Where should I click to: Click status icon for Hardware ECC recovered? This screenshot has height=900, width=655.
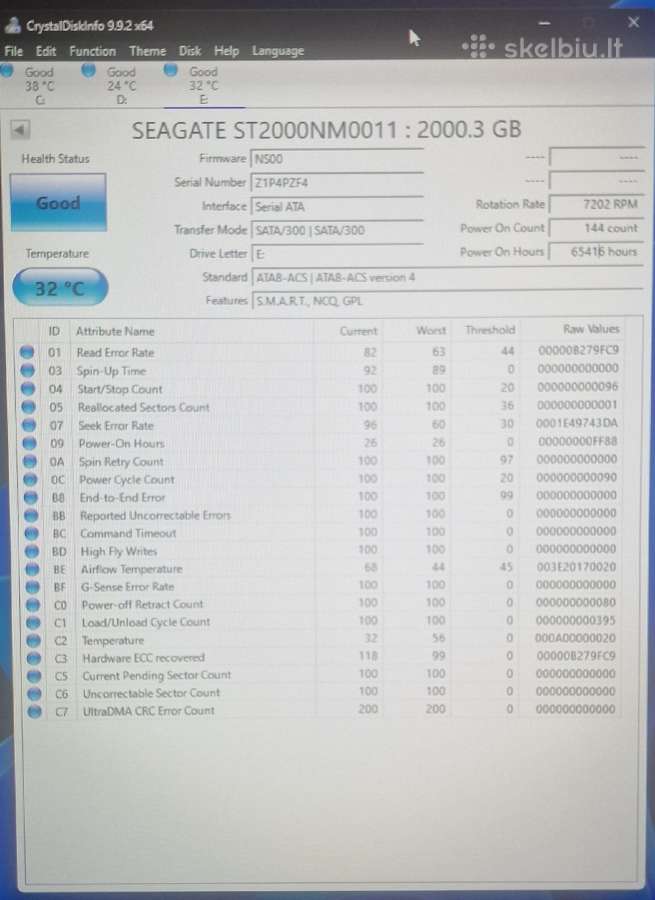pyautogui.click(x=34, y=658)
